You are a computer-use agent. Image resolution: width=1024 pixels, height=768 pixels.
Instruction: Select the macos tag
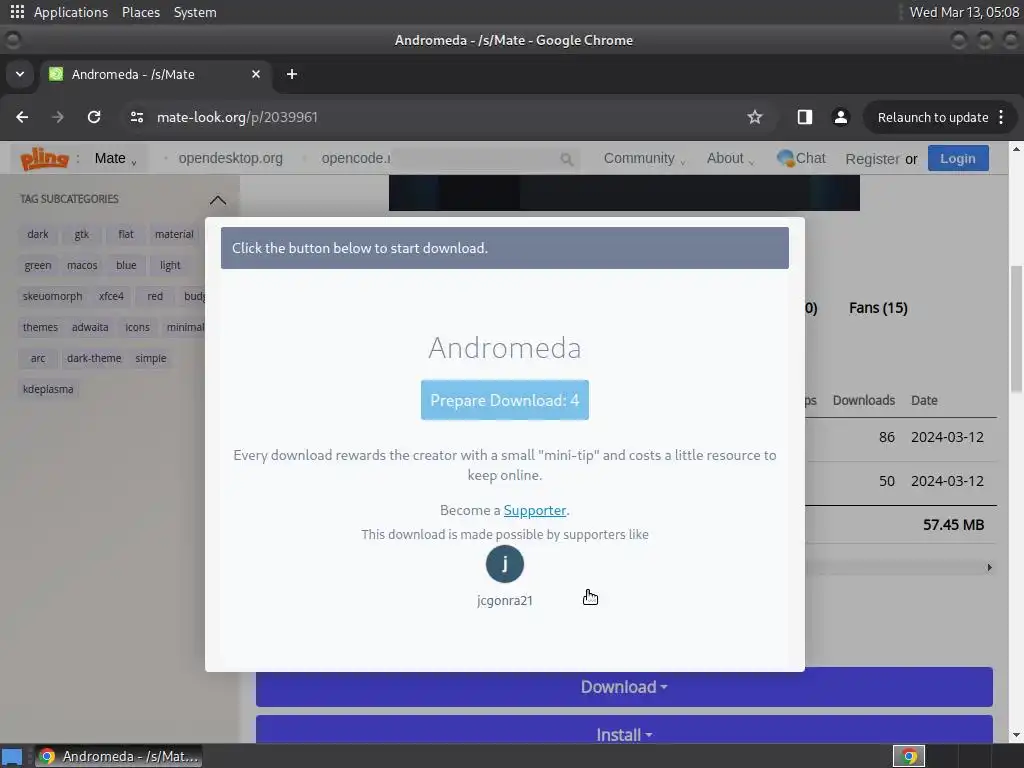click(x=82, y=265)
